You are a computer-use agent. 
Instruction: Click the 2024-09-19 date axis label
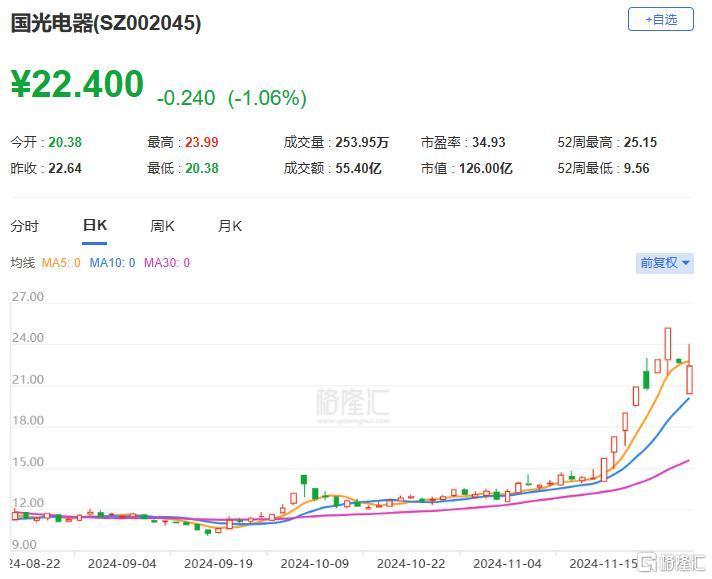coord(218,564)
